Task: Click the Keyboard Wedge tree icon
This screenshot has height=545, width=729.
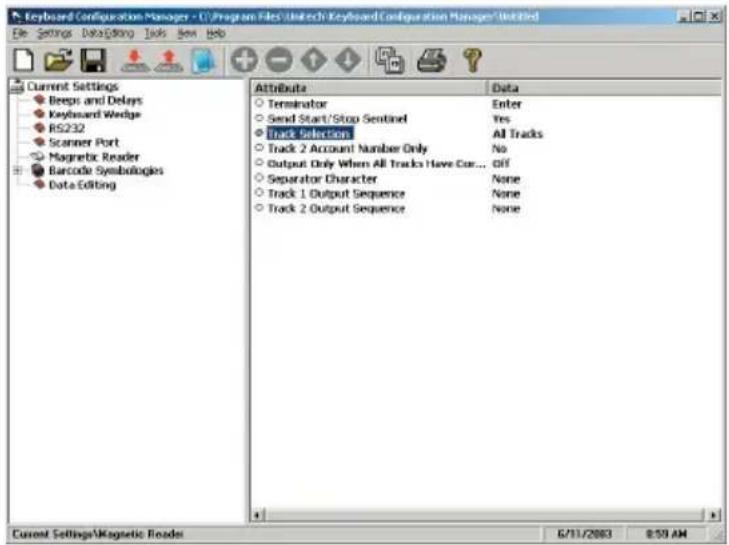Action: (40, 113)
